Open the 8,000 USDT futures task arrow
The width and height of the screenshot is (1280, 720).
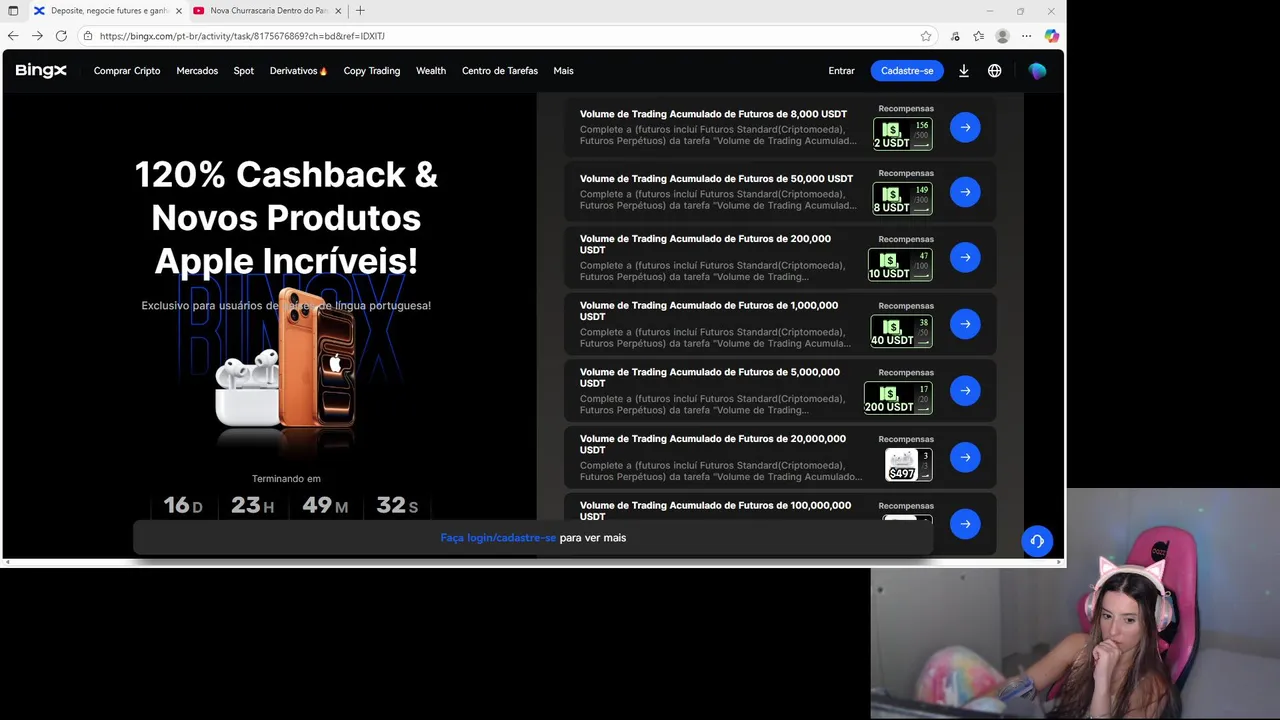pyautogui.click(x=965, y=127)
